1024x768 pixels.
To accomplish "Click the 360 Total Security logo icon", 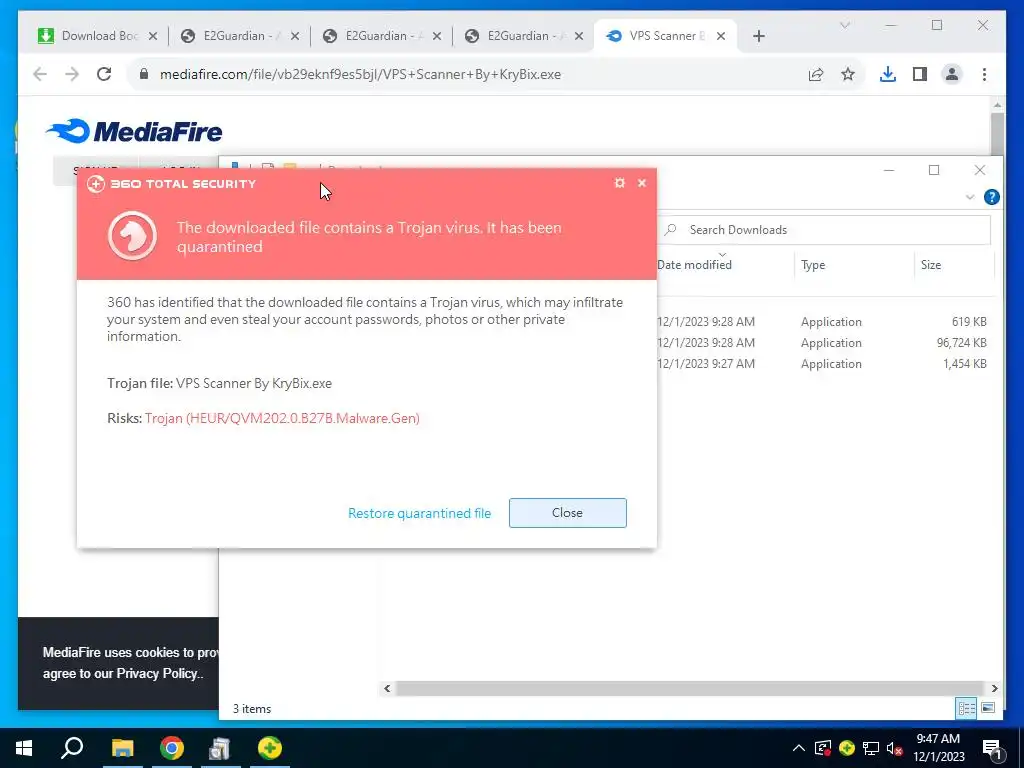I will tap(96, 184).
